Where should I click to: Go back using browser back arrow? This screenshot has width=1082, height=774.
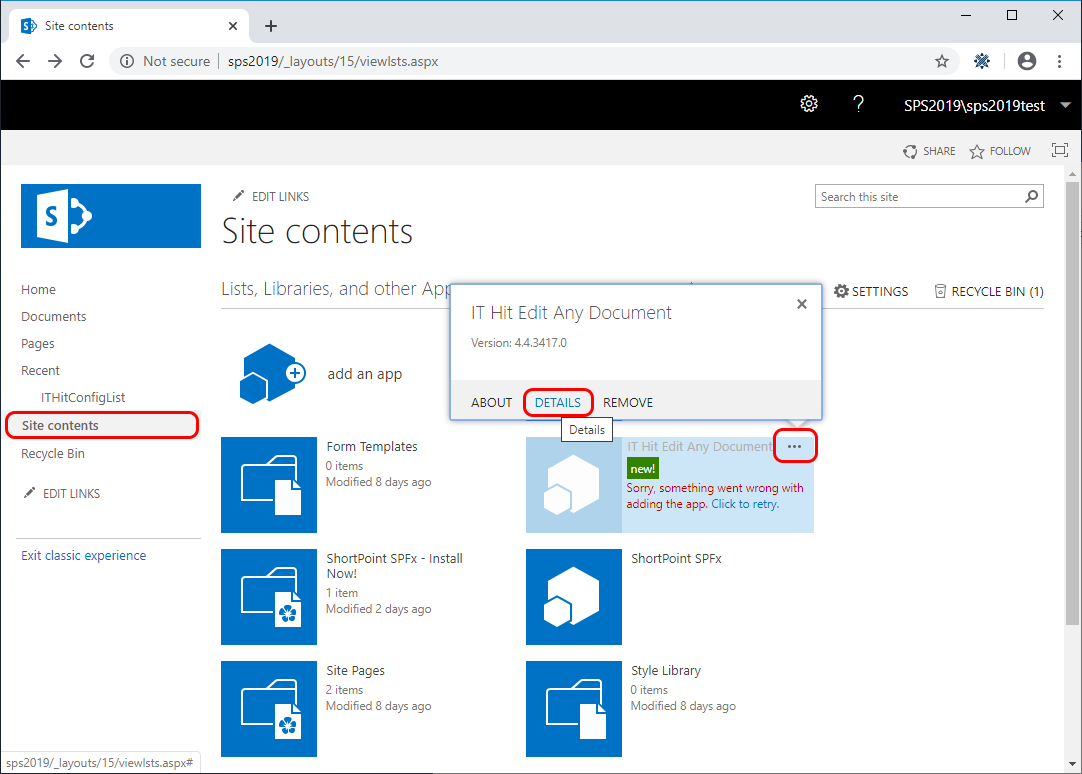(x=23, y=61)
